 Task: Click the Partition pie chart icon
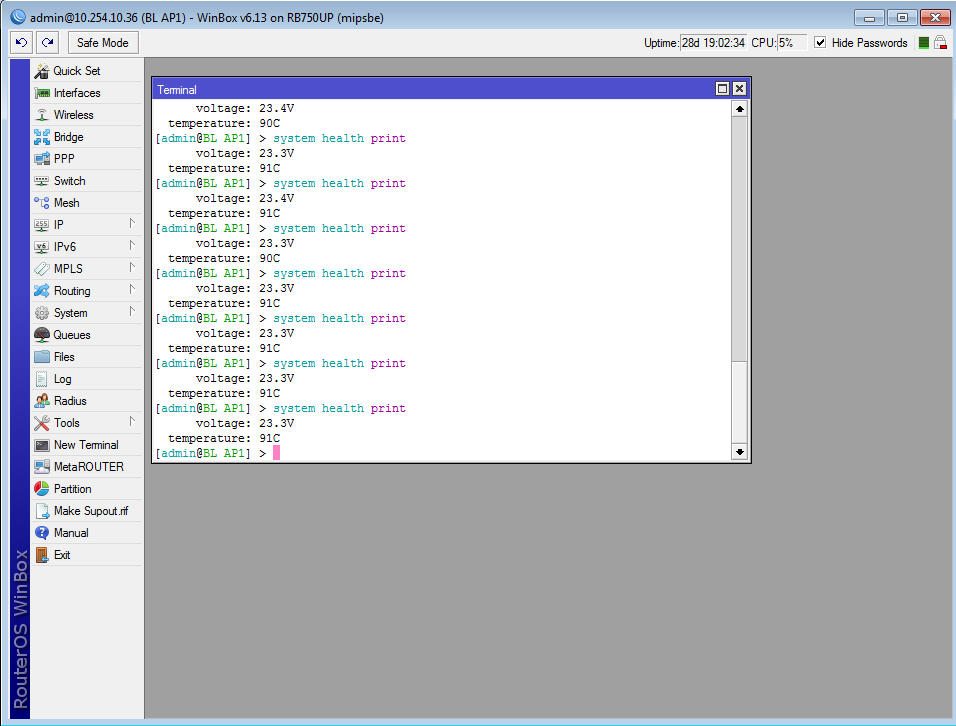click(x=42, y=489)
